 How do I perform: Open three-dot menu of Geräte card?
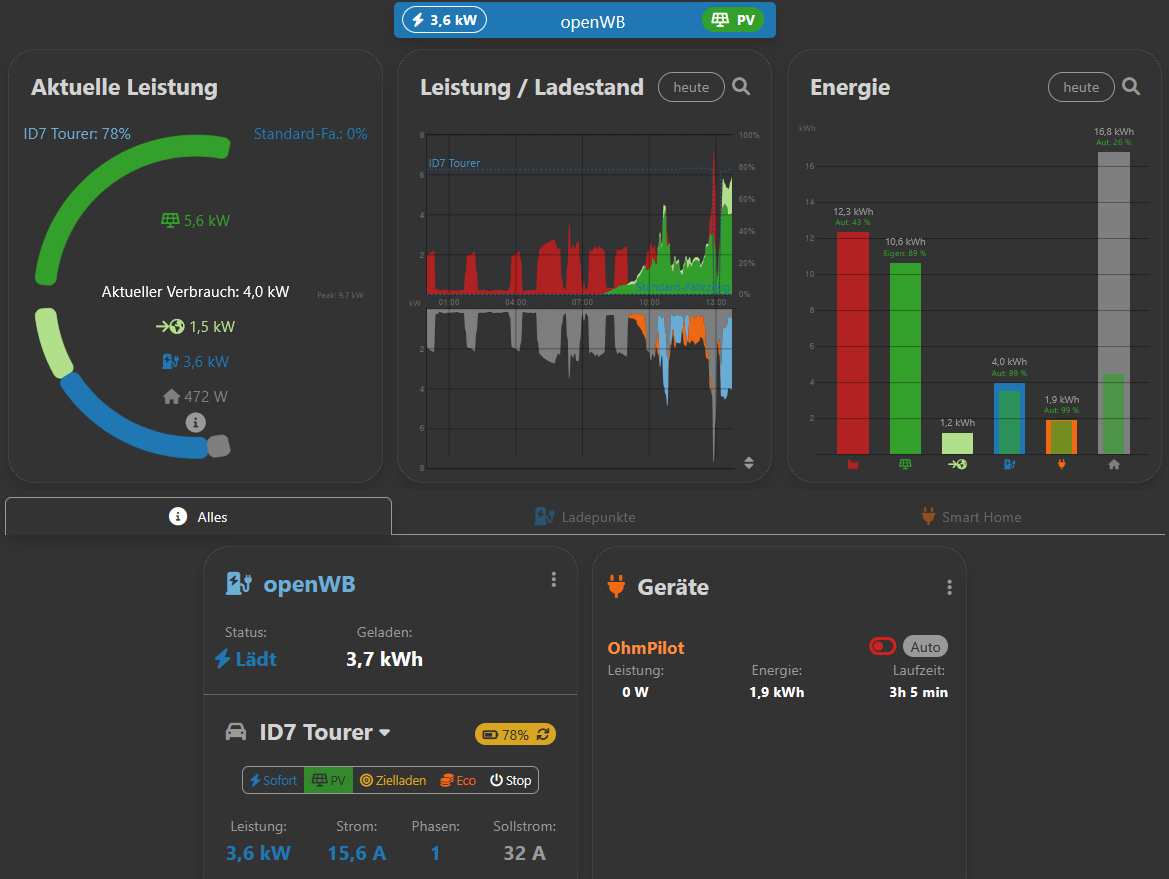coord(949,587)
